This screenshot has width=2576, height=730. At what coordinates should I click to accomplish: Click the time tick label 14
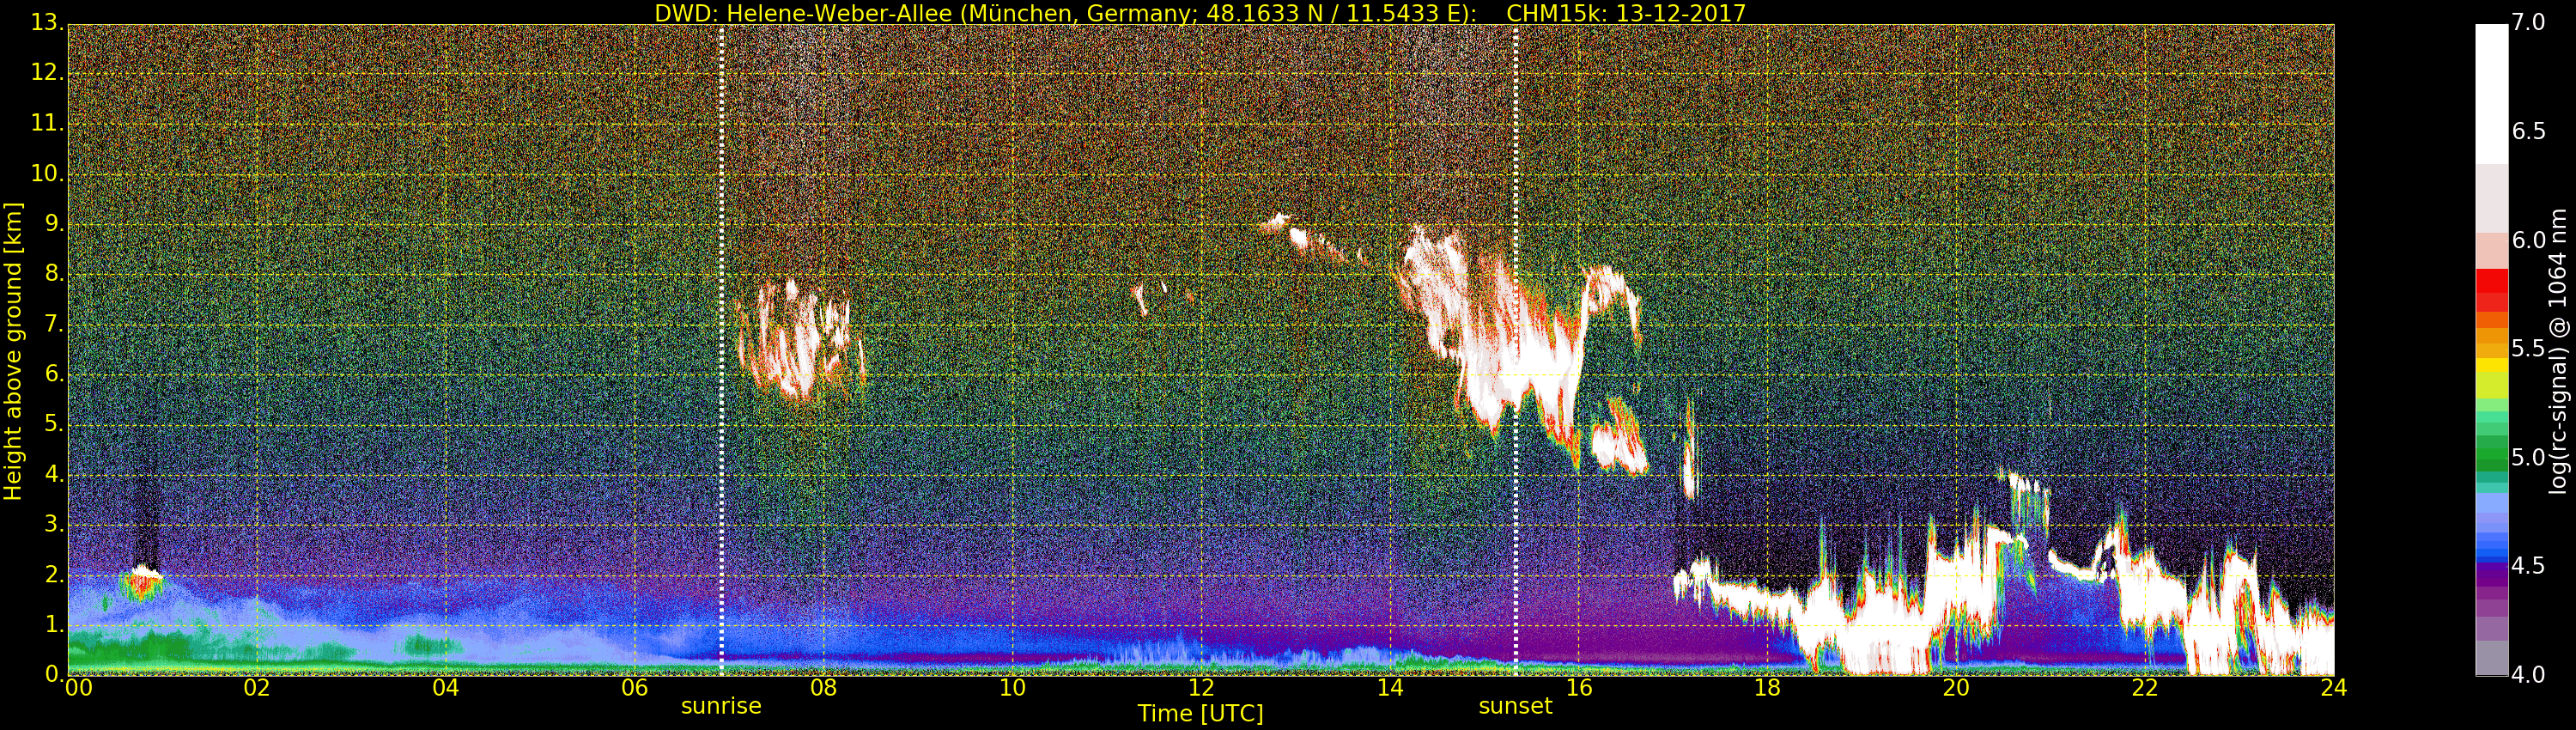point(1390,688)
